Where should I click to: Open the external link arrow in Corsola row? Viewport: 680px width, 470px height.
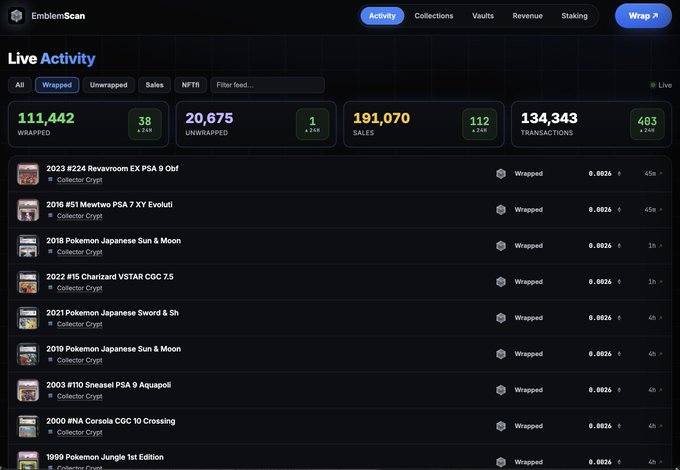click(x=661, y=425)
